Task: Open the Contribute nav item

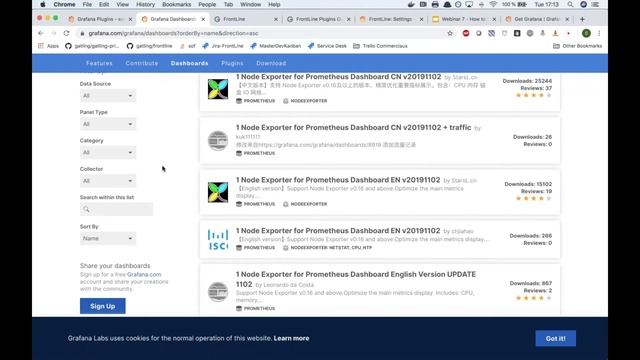Action: click(142, 63)
